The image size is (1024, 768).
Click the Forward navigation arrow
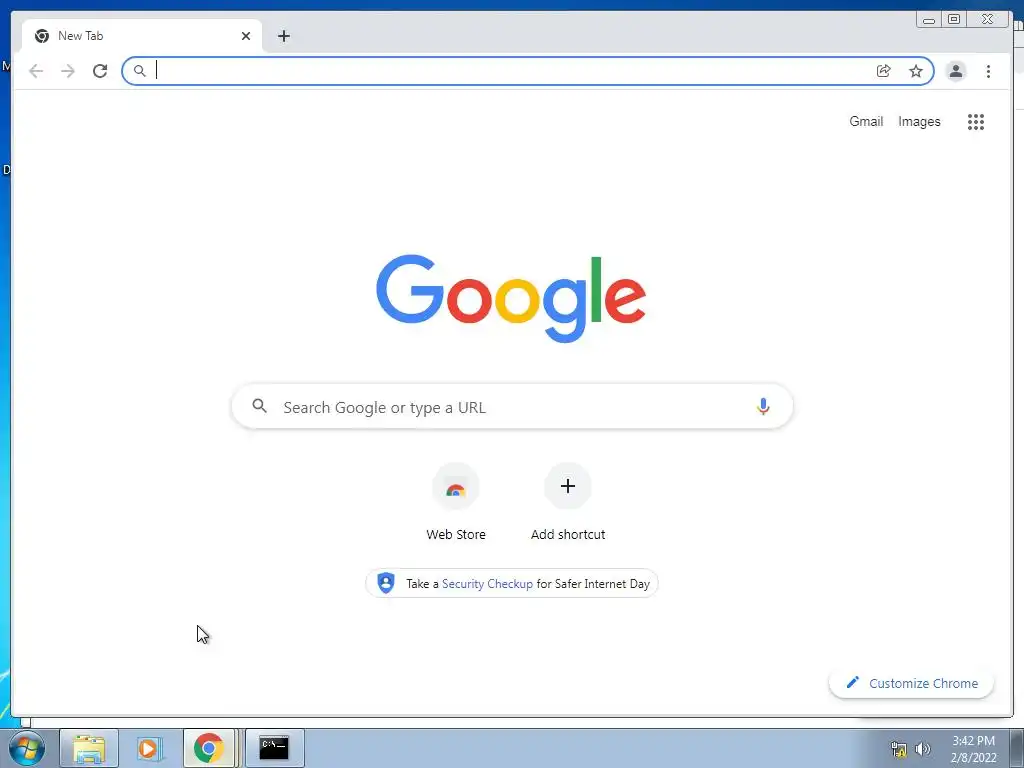(x=68, y=71)
